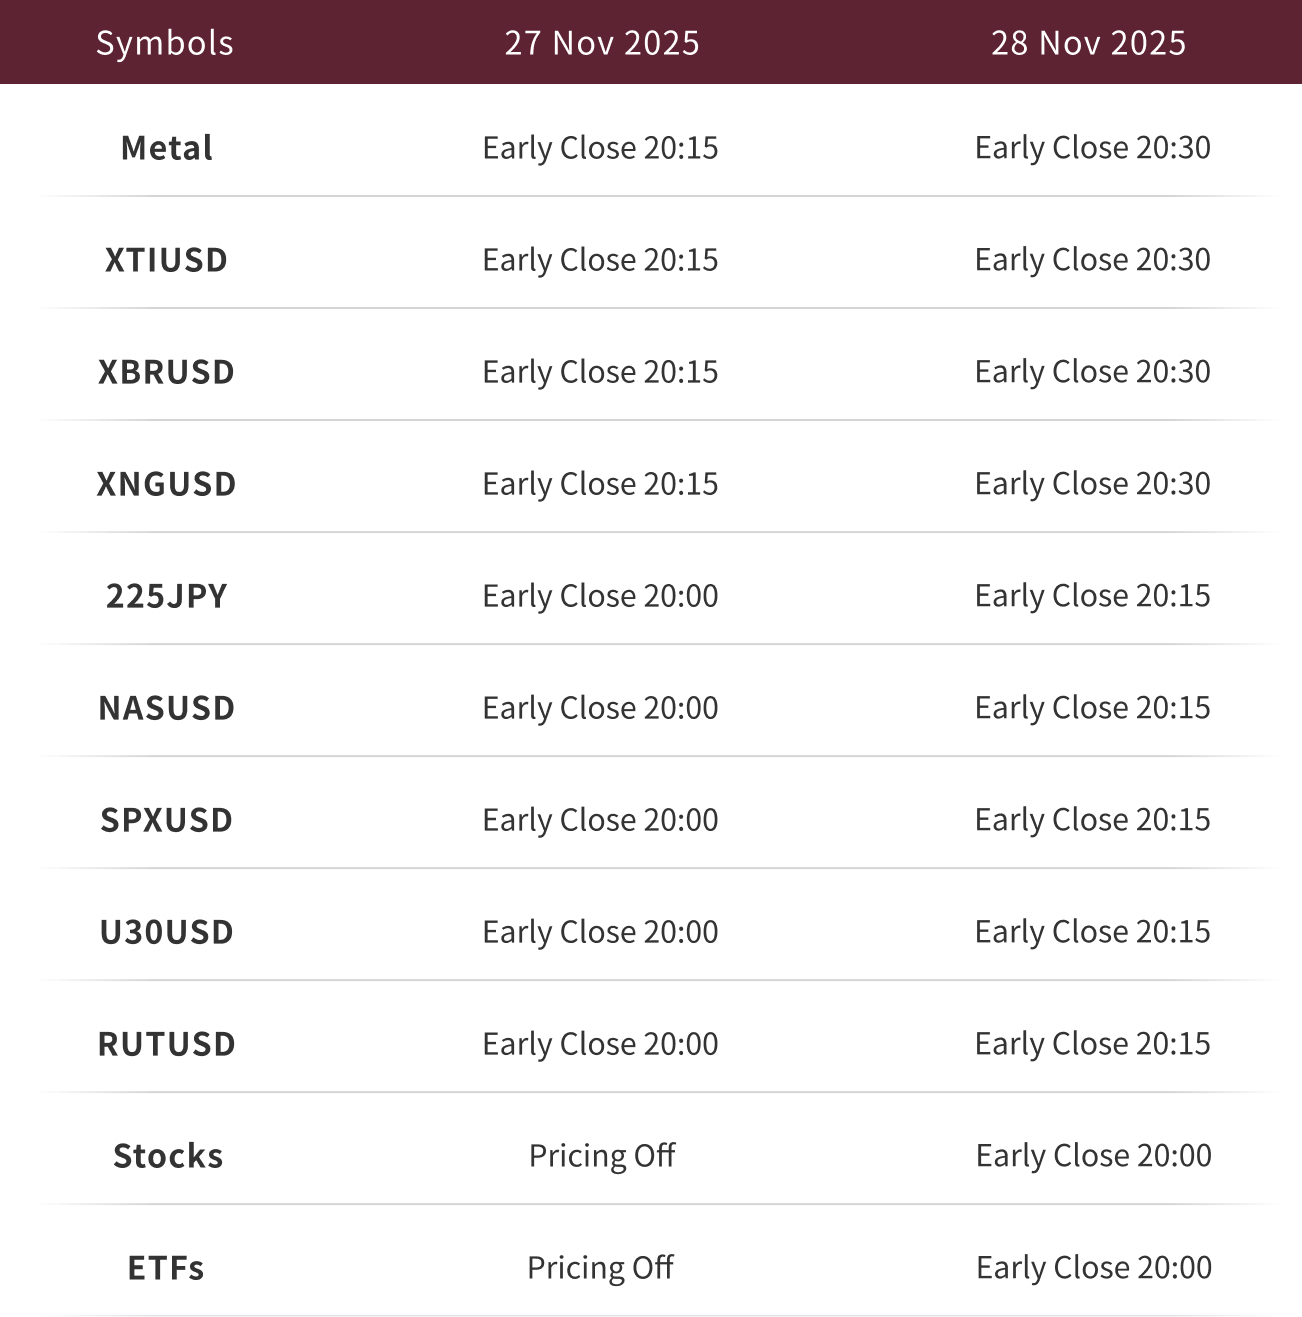Select the U30USD symbol label
This screenshot has width=1302, height=1317.
tap(167, 932)
